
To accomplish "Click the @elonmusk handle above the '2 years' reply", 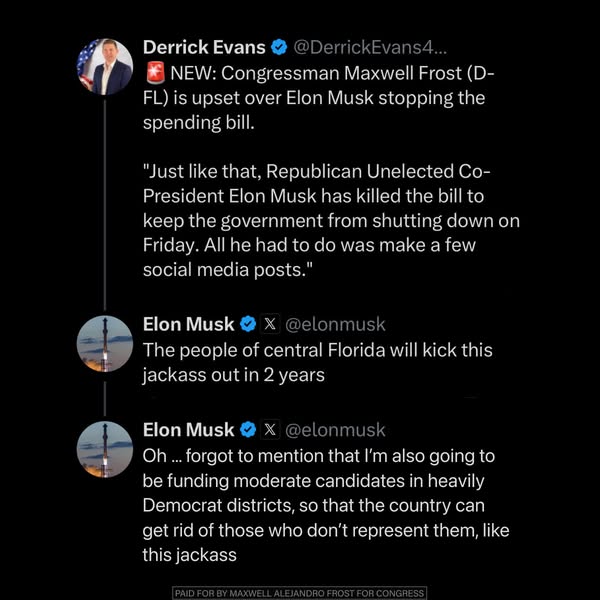I will click(x=336, y=324).
